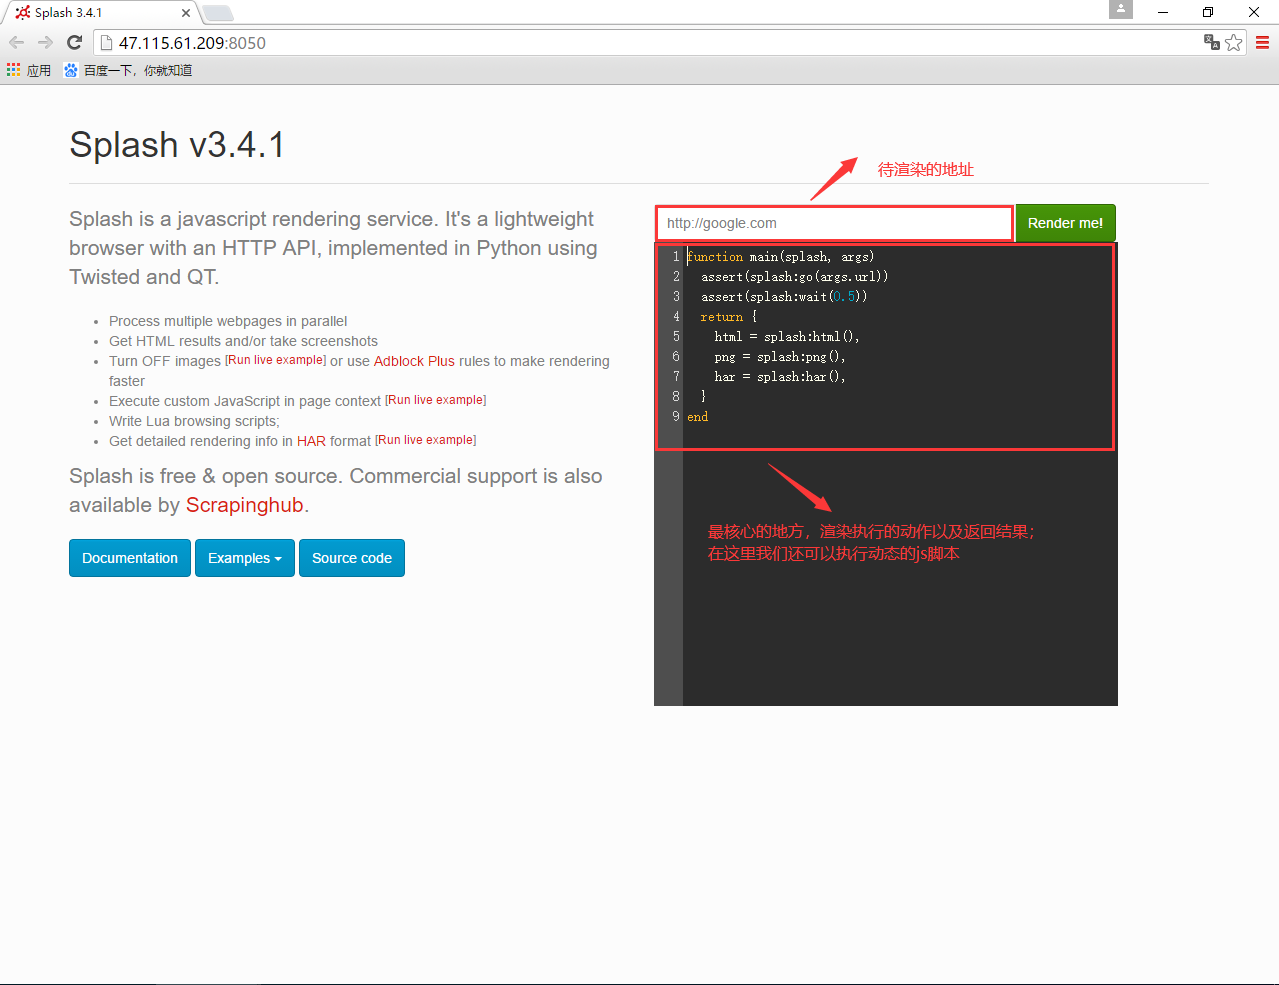Click the user profile icon in the title bar
The image size is (1279, 985).
click(1121, 9)
